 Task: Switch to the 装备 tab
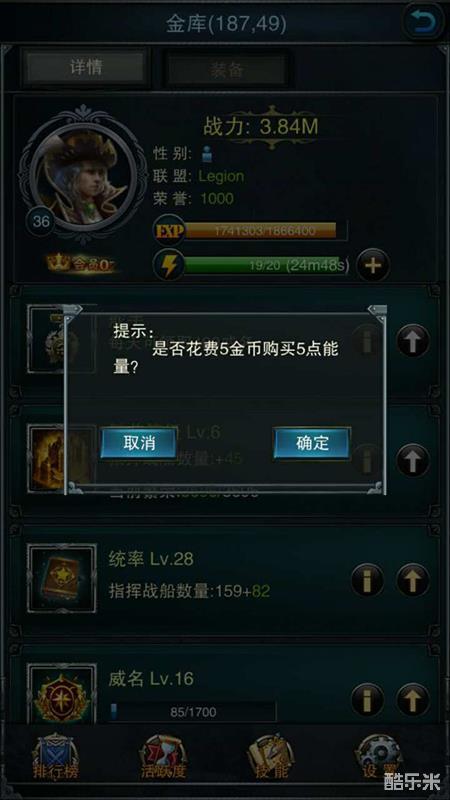pyautogui.click(x=227, y=70)
